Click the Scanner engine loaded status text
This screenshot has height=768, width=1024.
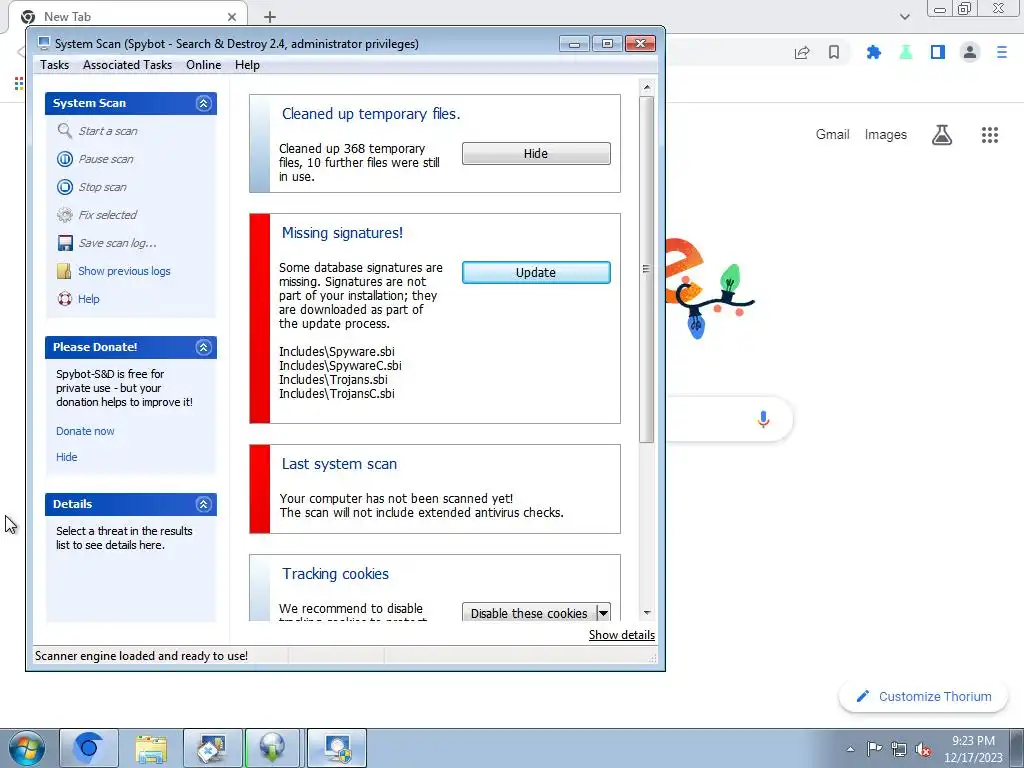click(x=141, y=656)
